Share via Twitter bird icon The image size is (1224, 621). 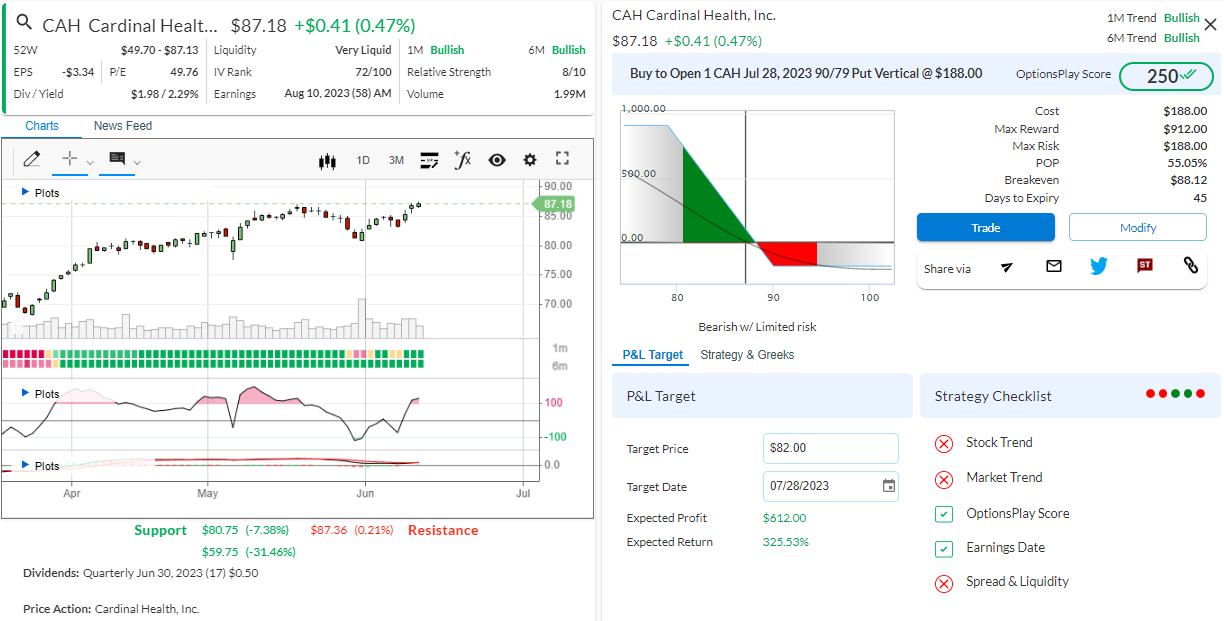point(1099,266)
